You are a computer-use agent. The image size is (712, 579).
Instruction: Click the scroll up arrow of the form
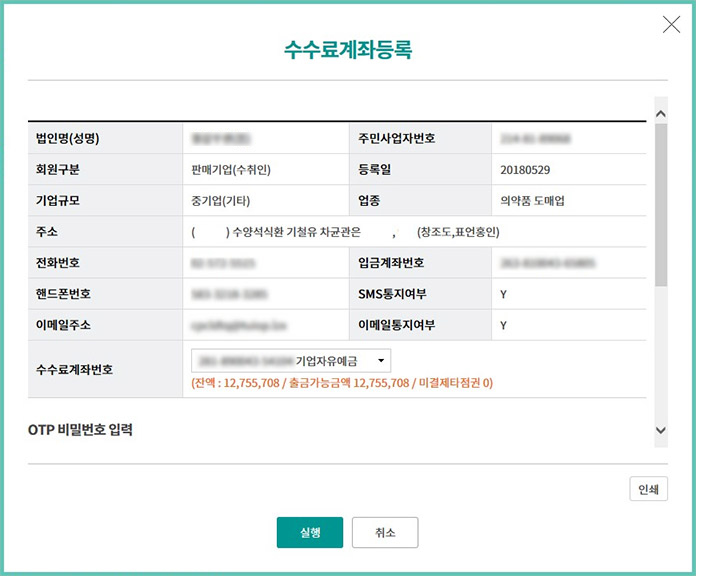point(659,115)
